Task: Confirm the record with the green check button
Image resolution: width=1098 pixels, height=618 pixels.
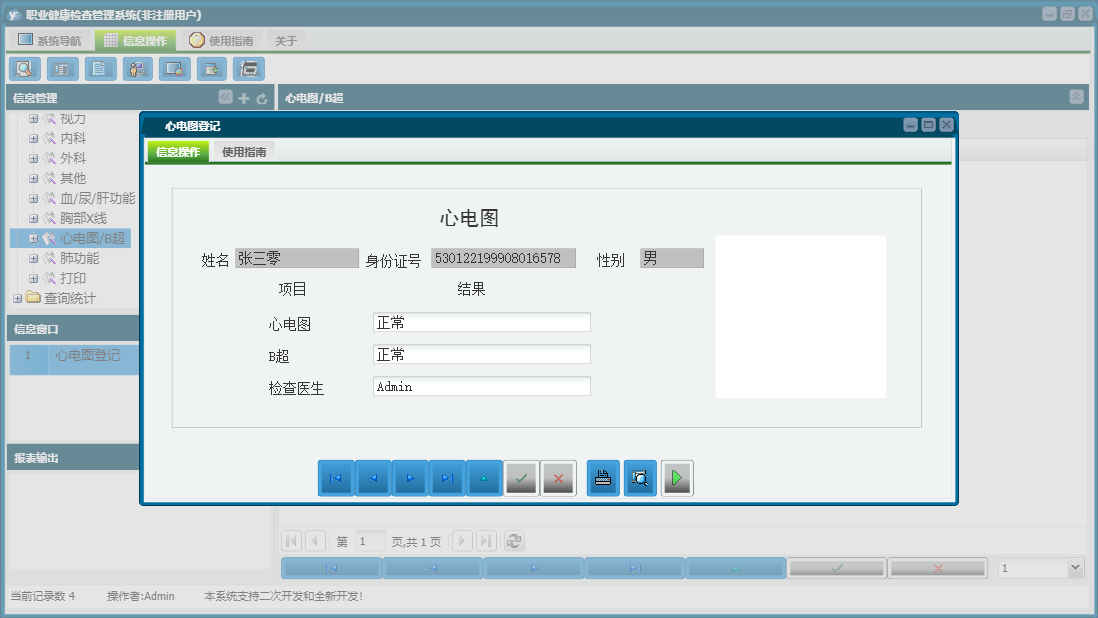Action: click(521, 478)
